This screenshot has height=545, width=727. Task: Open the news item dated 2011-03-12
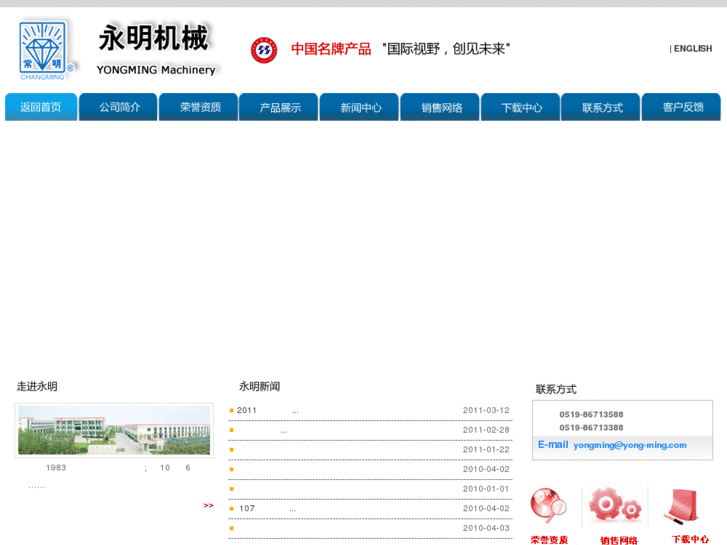[370, 410]
